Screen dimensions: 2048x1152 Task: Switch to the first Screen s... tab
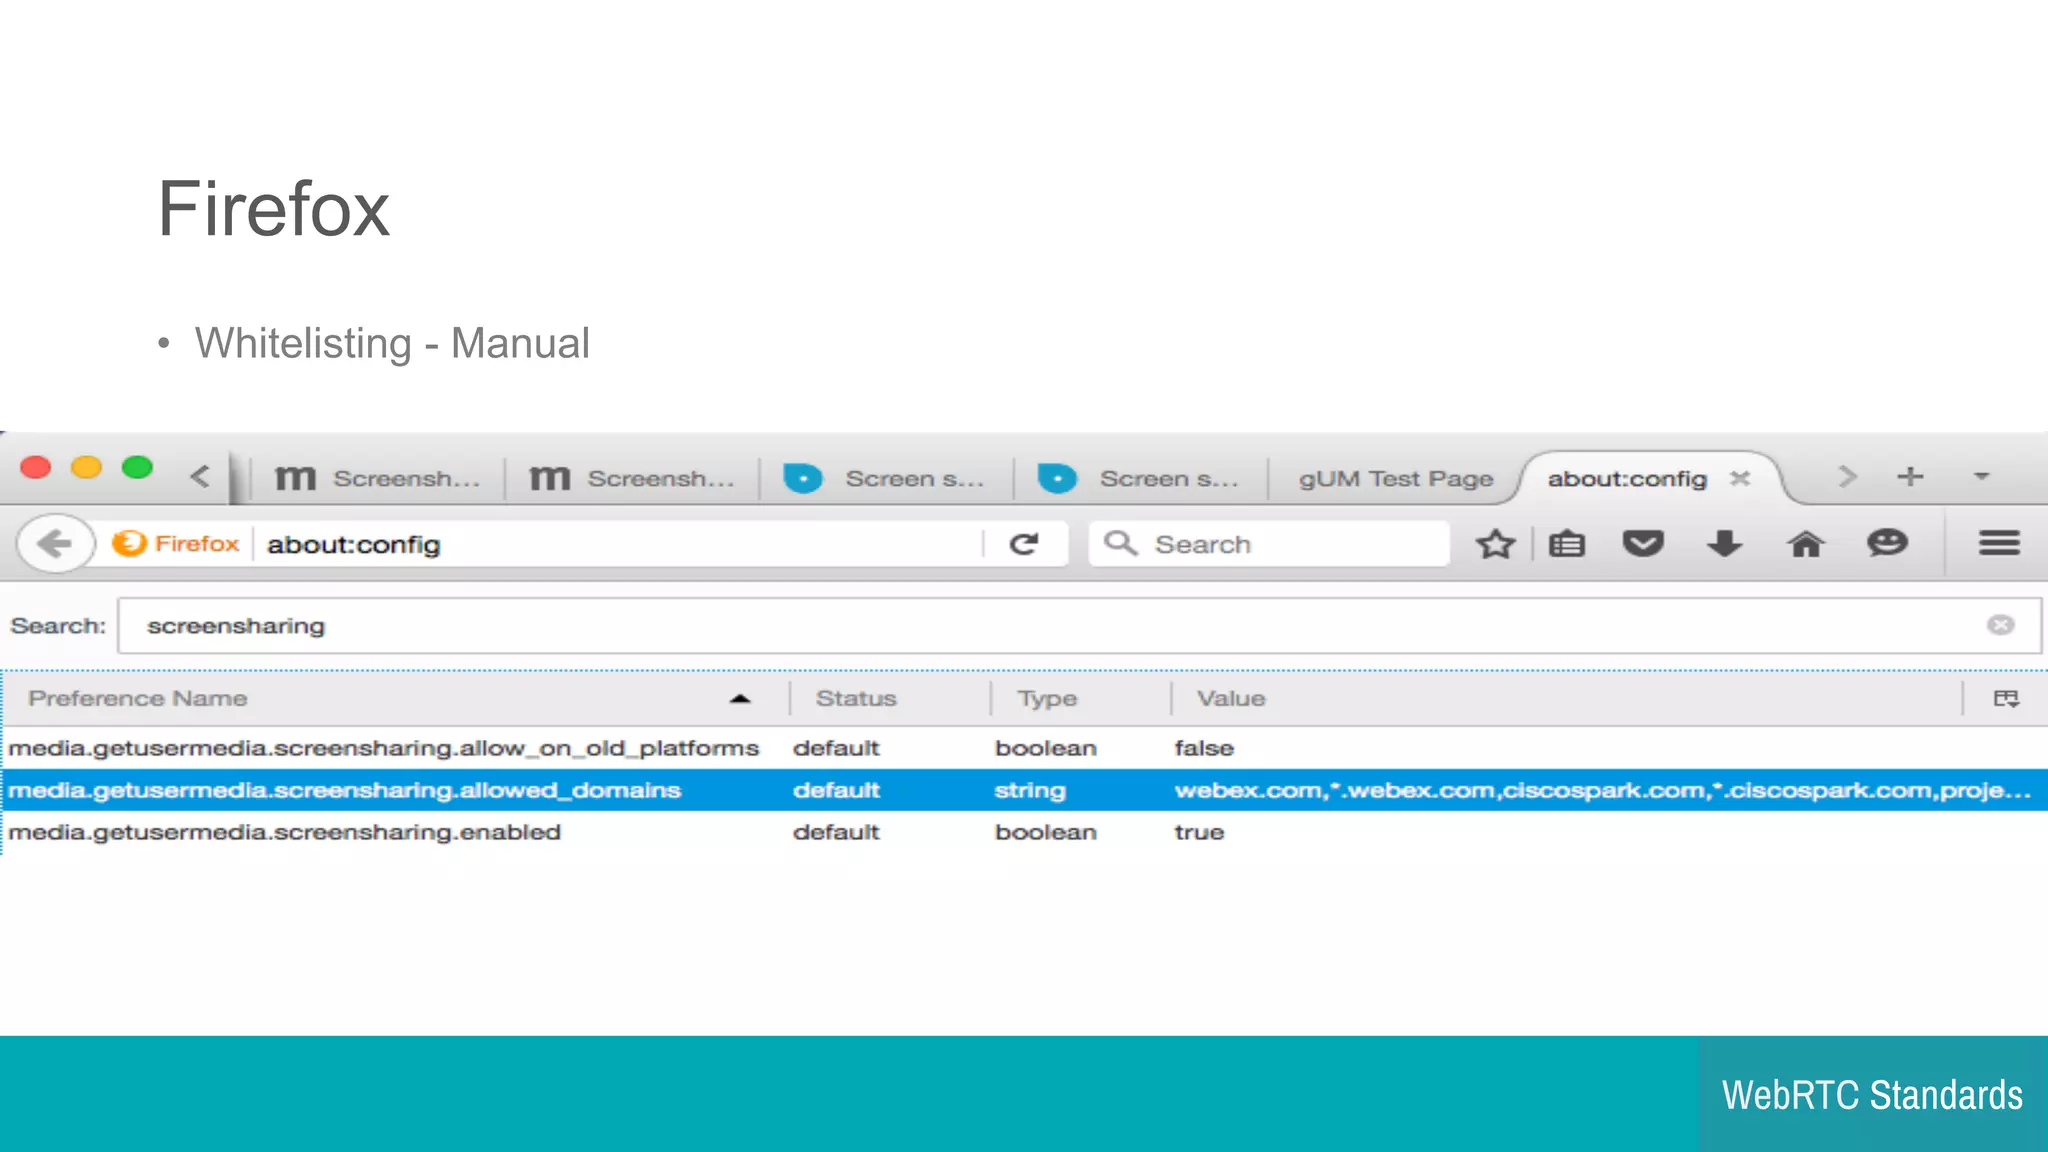886,478
